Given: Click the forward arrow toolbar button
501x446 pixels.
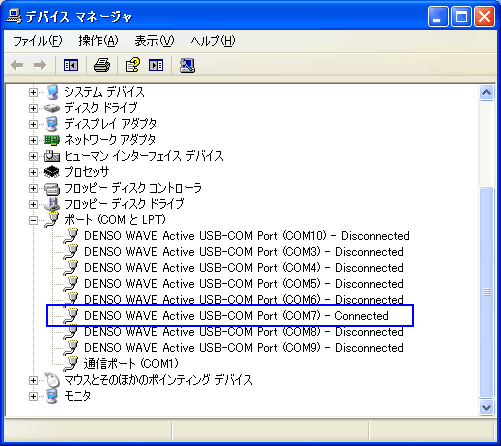Looking at the screenshot, I should coord(40,65).
